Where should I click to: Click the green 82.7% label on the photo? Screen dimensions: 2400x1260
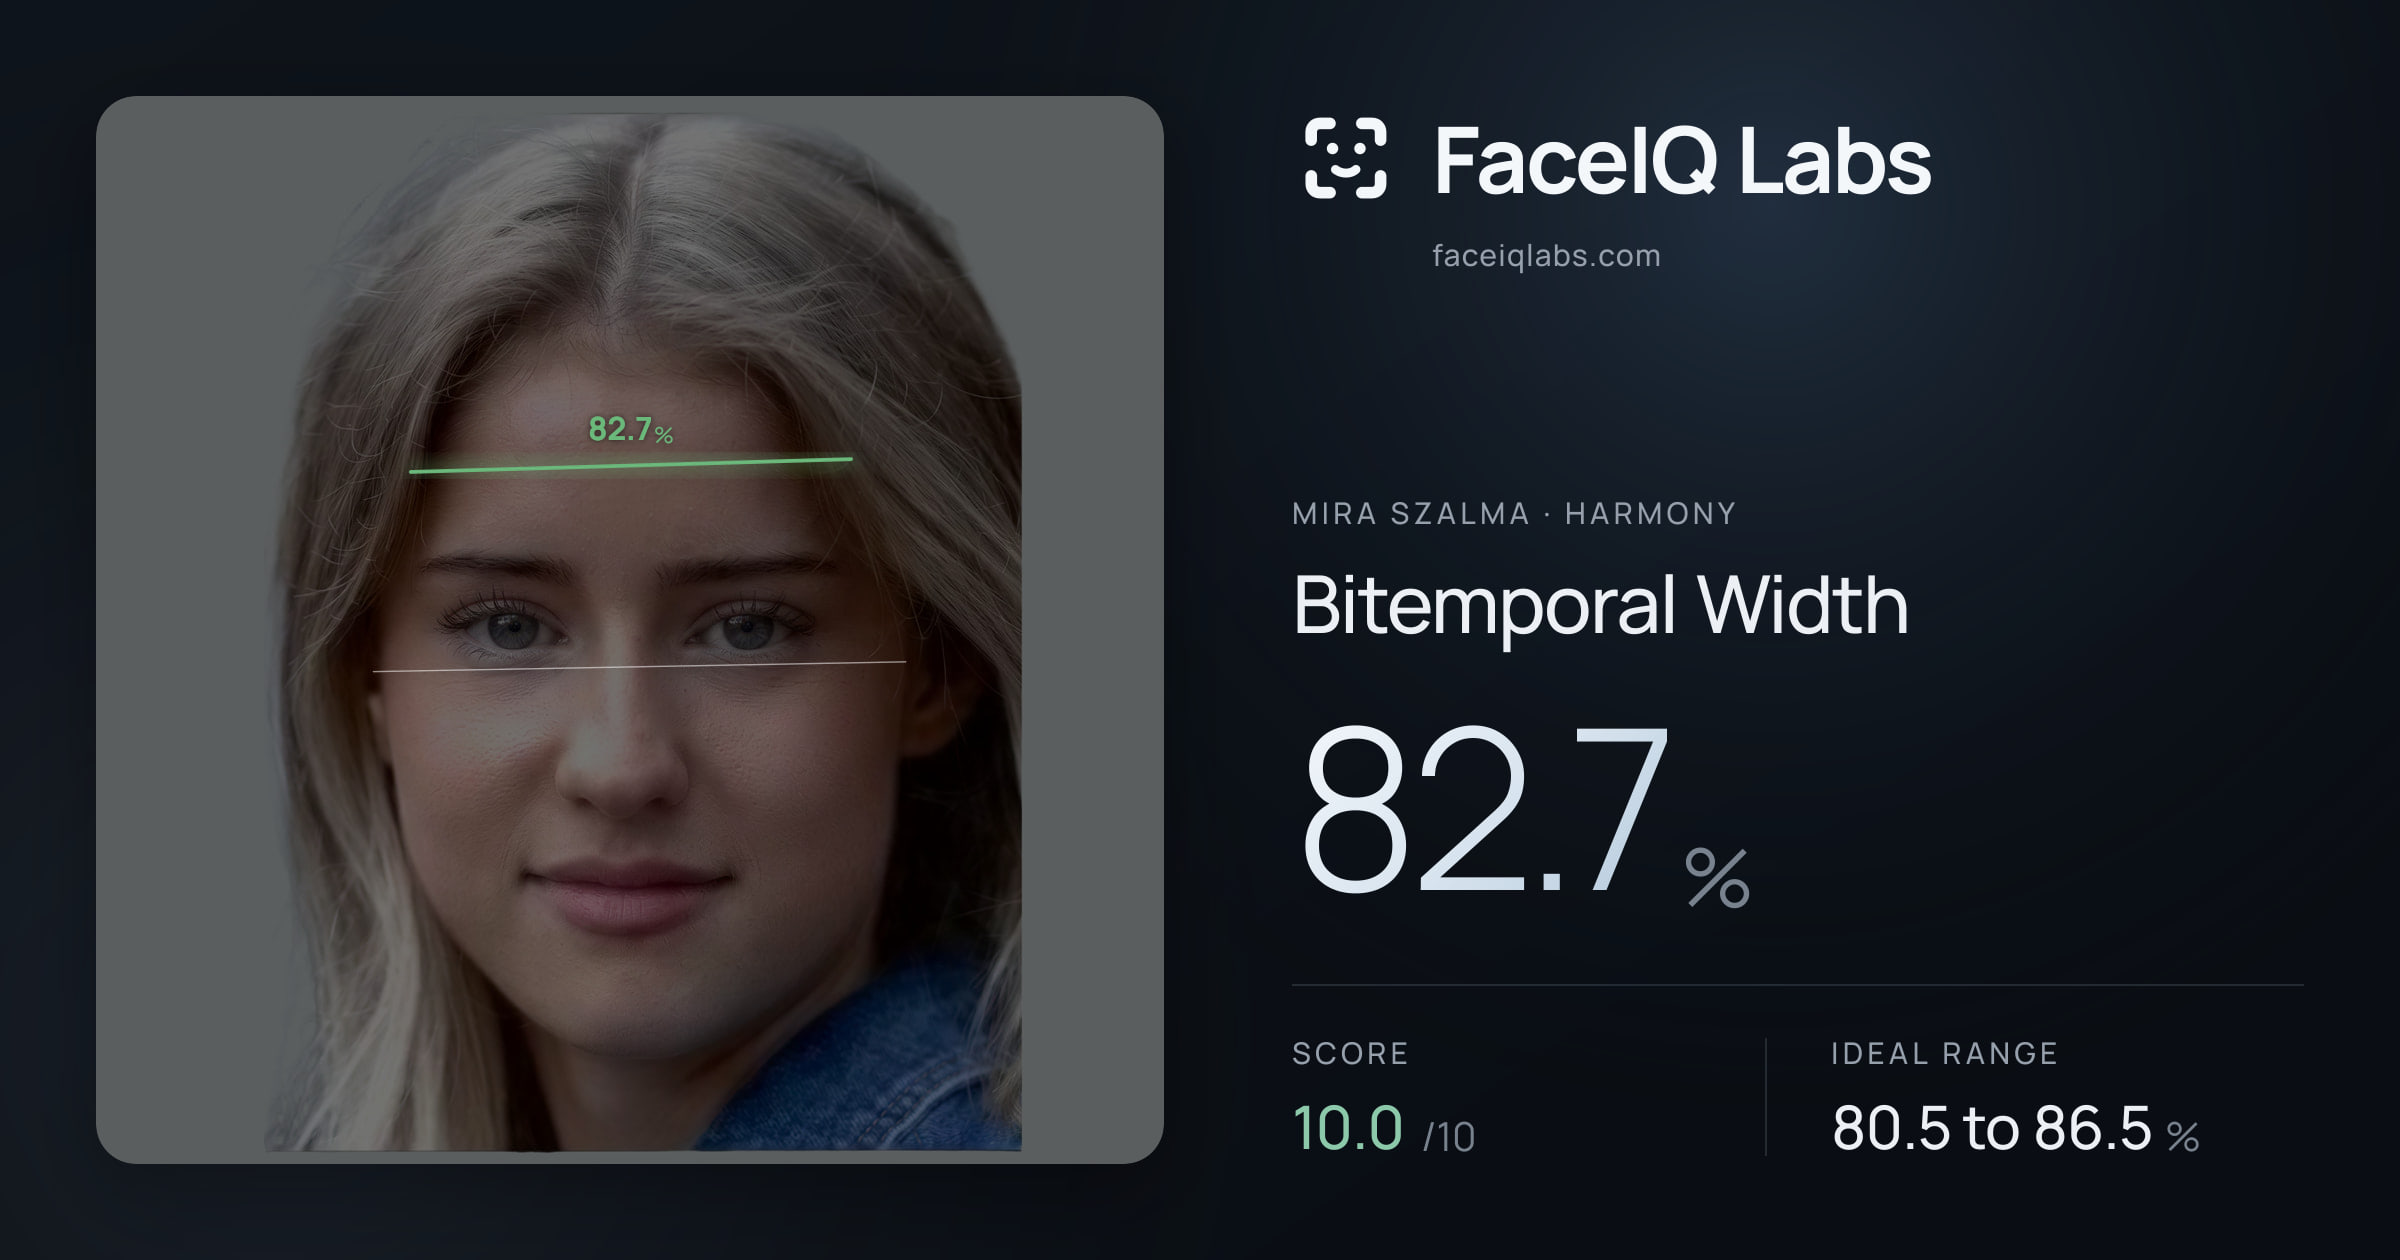point(630,430)
